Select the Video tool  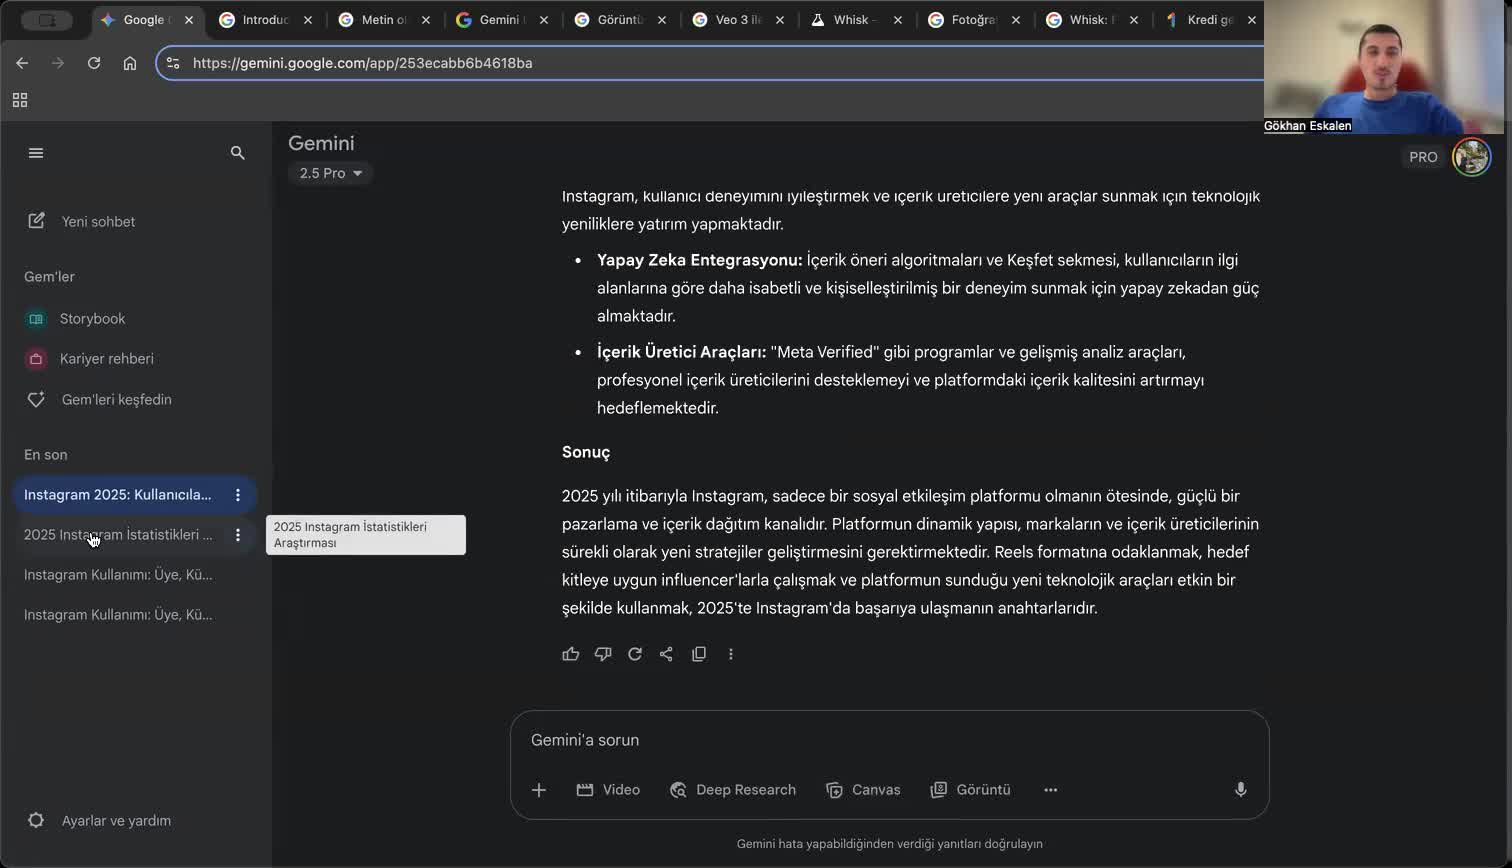click(608, 790)
